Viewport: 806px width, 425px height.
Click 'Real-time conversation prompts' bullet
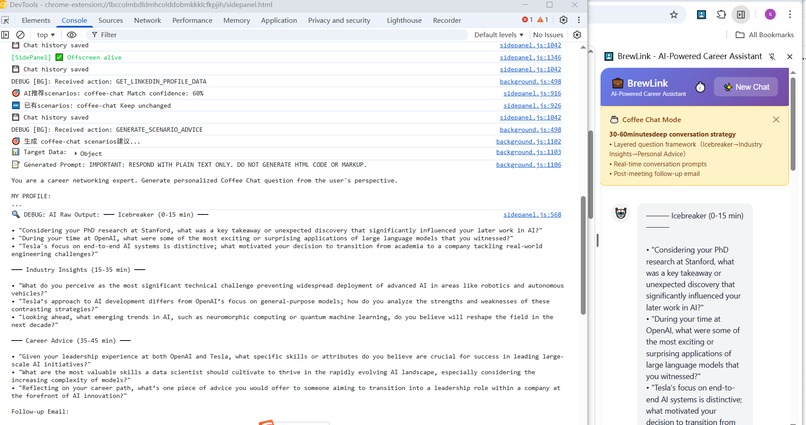(660, 164)
